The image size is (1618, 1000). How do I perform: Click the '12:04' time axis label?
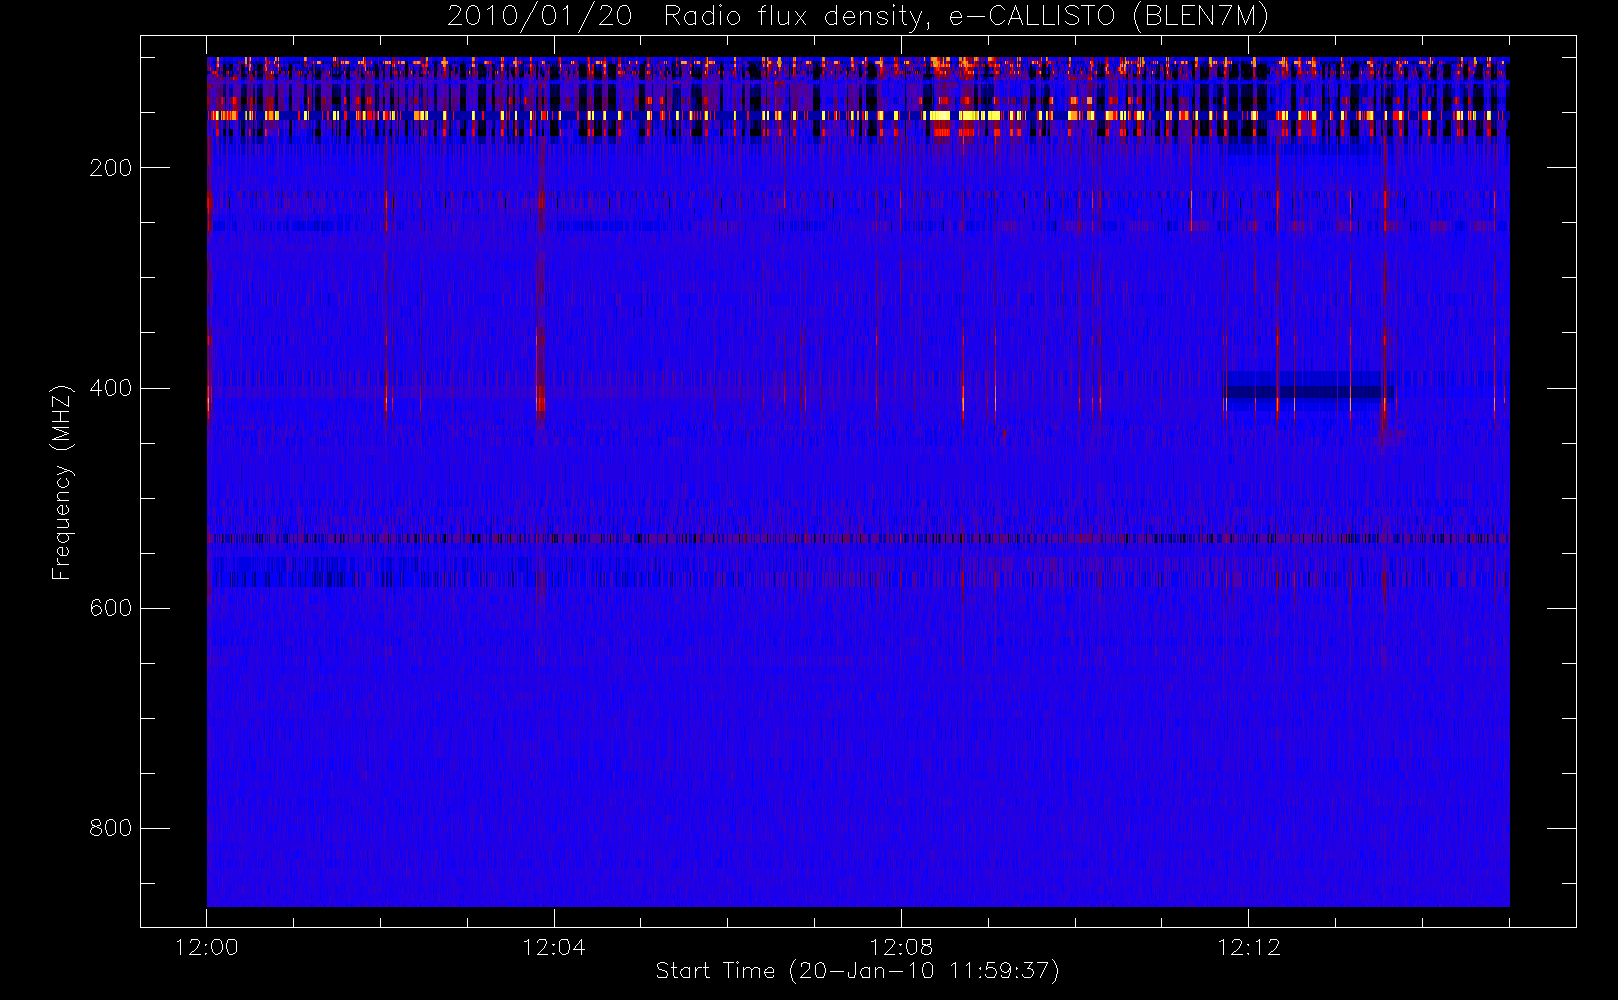pyautogui.click(x=554, y=947)
